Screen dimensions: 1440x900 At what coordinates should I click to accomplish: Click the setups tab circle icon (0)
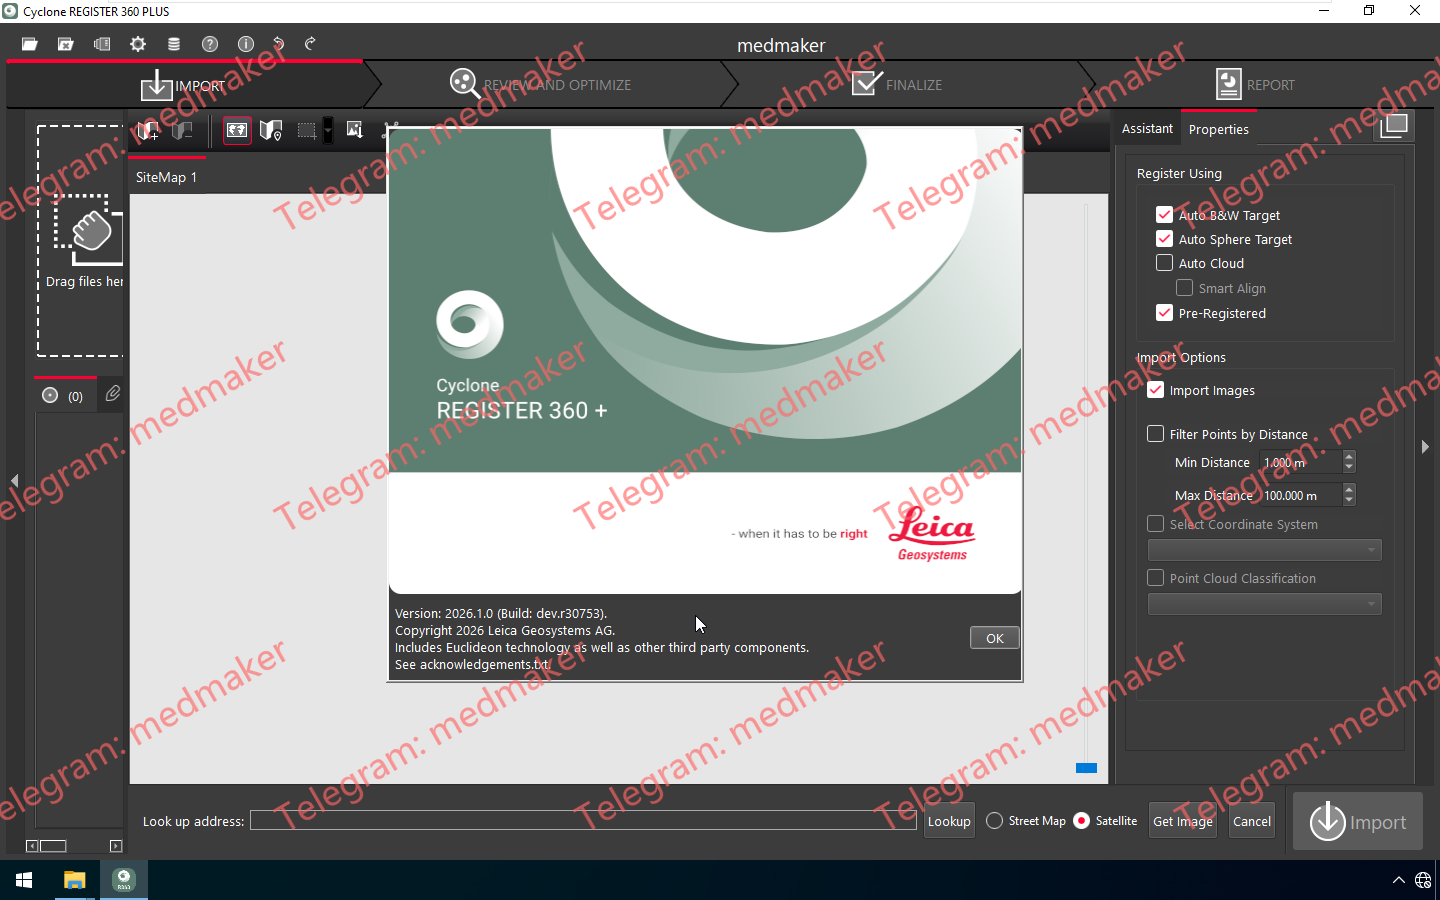(50, 396)
